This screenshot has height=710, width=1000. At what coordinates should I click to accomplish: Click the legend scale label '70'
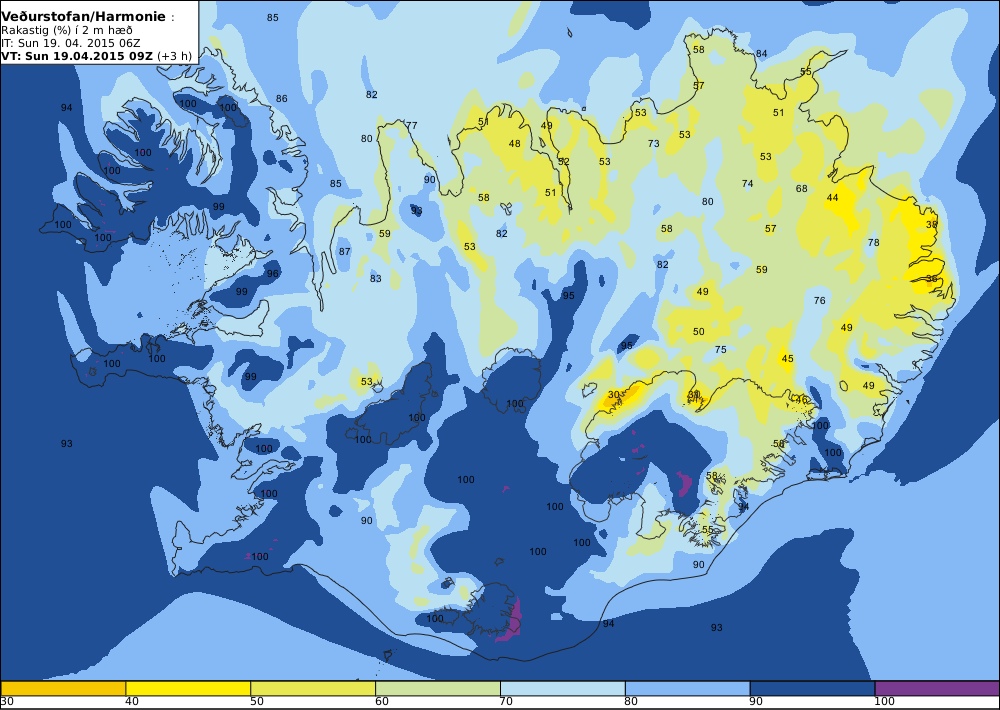[506, 702]
